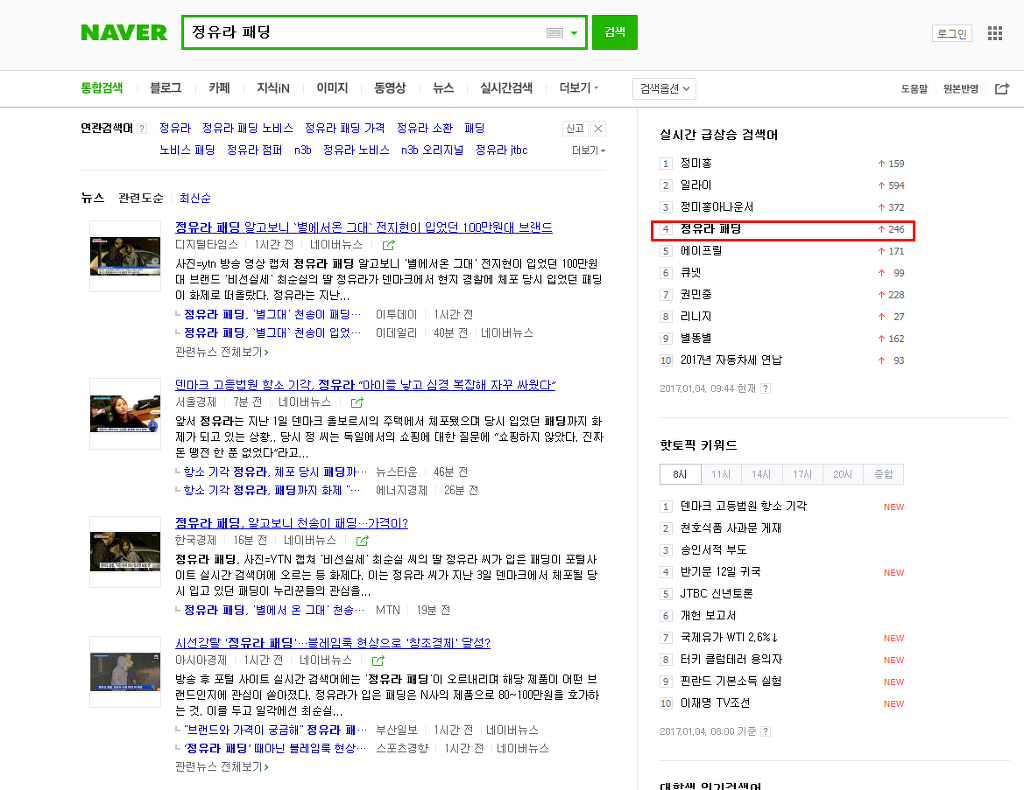Click the 서울경제 article thumbnail
Viewport: 1024px width, 790px height.
click(x=125, y=414)
